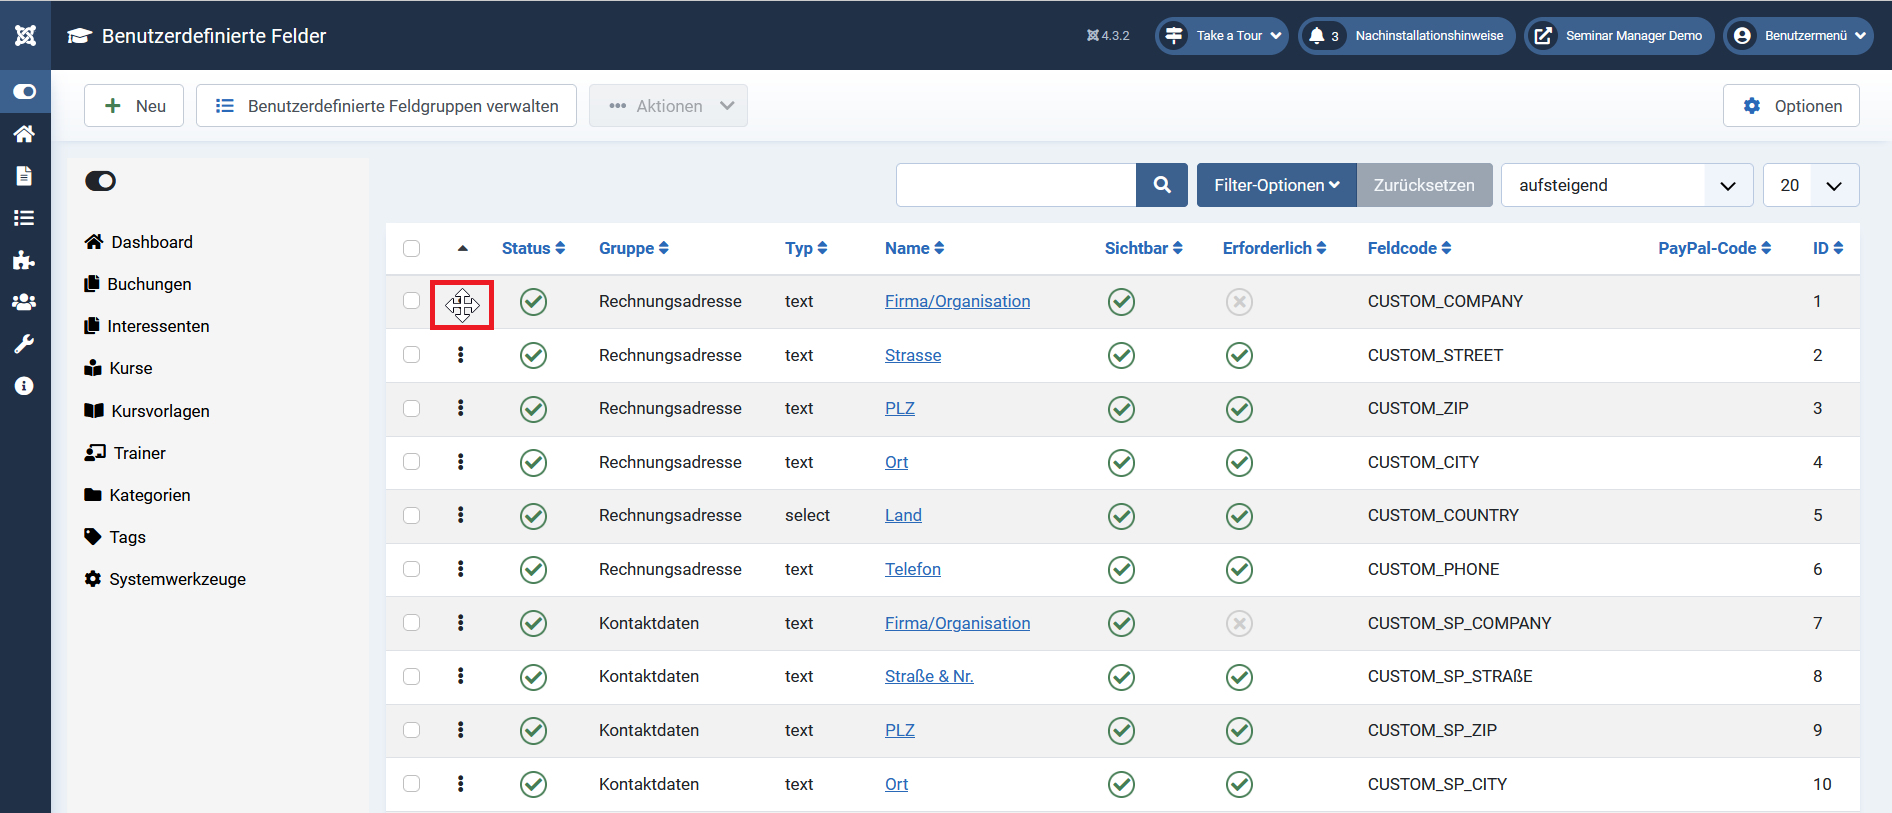Click the search magnifier button
The width and height of the screenshot is (1892, 813).
(x=1161, y=185)
